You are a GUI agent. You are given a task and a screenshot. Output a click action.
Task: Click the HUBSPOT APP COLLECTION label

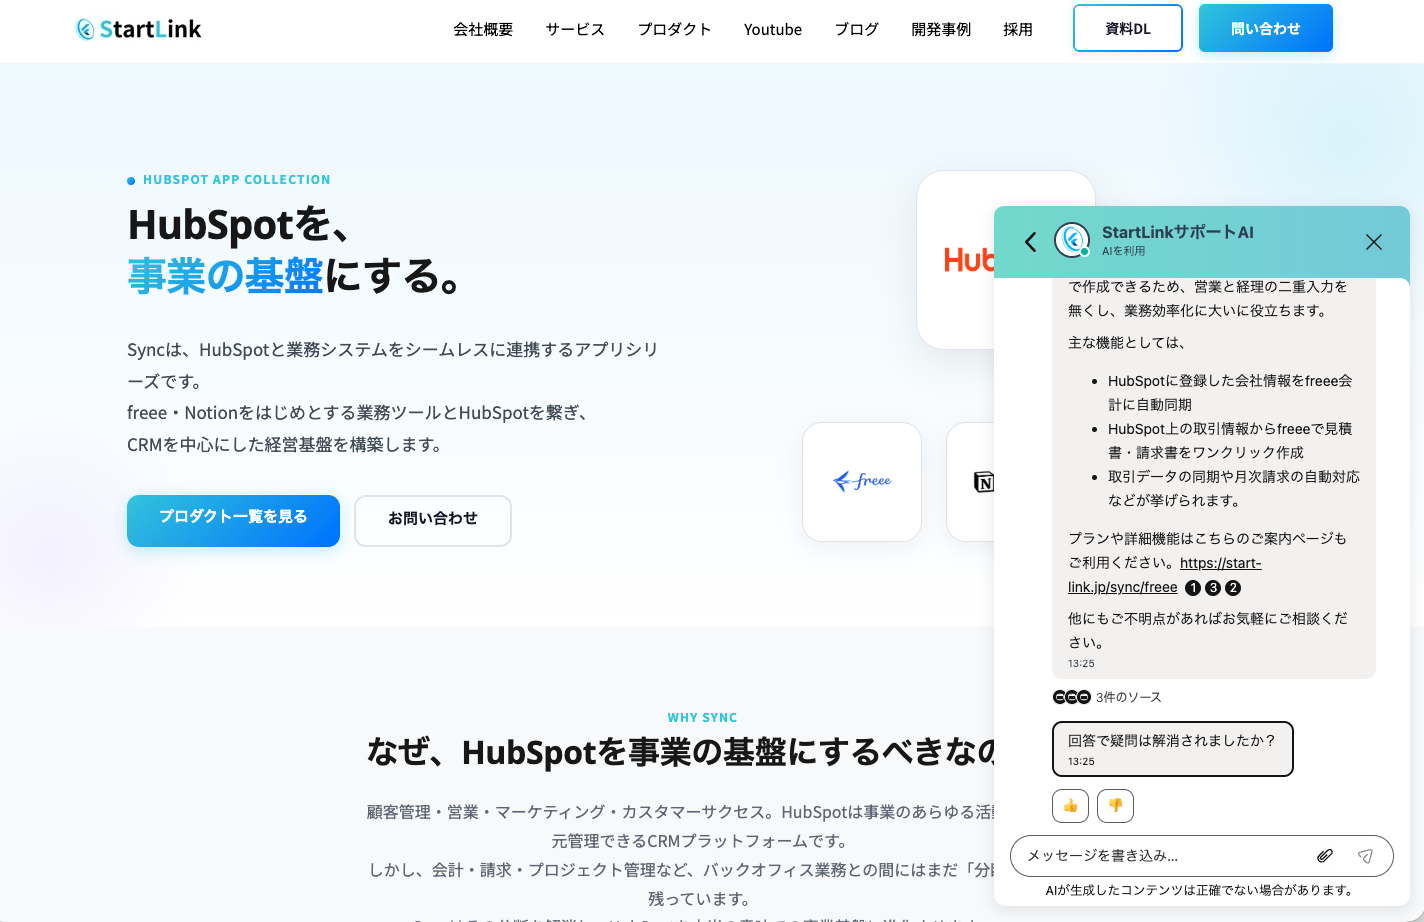click(236, 180)
